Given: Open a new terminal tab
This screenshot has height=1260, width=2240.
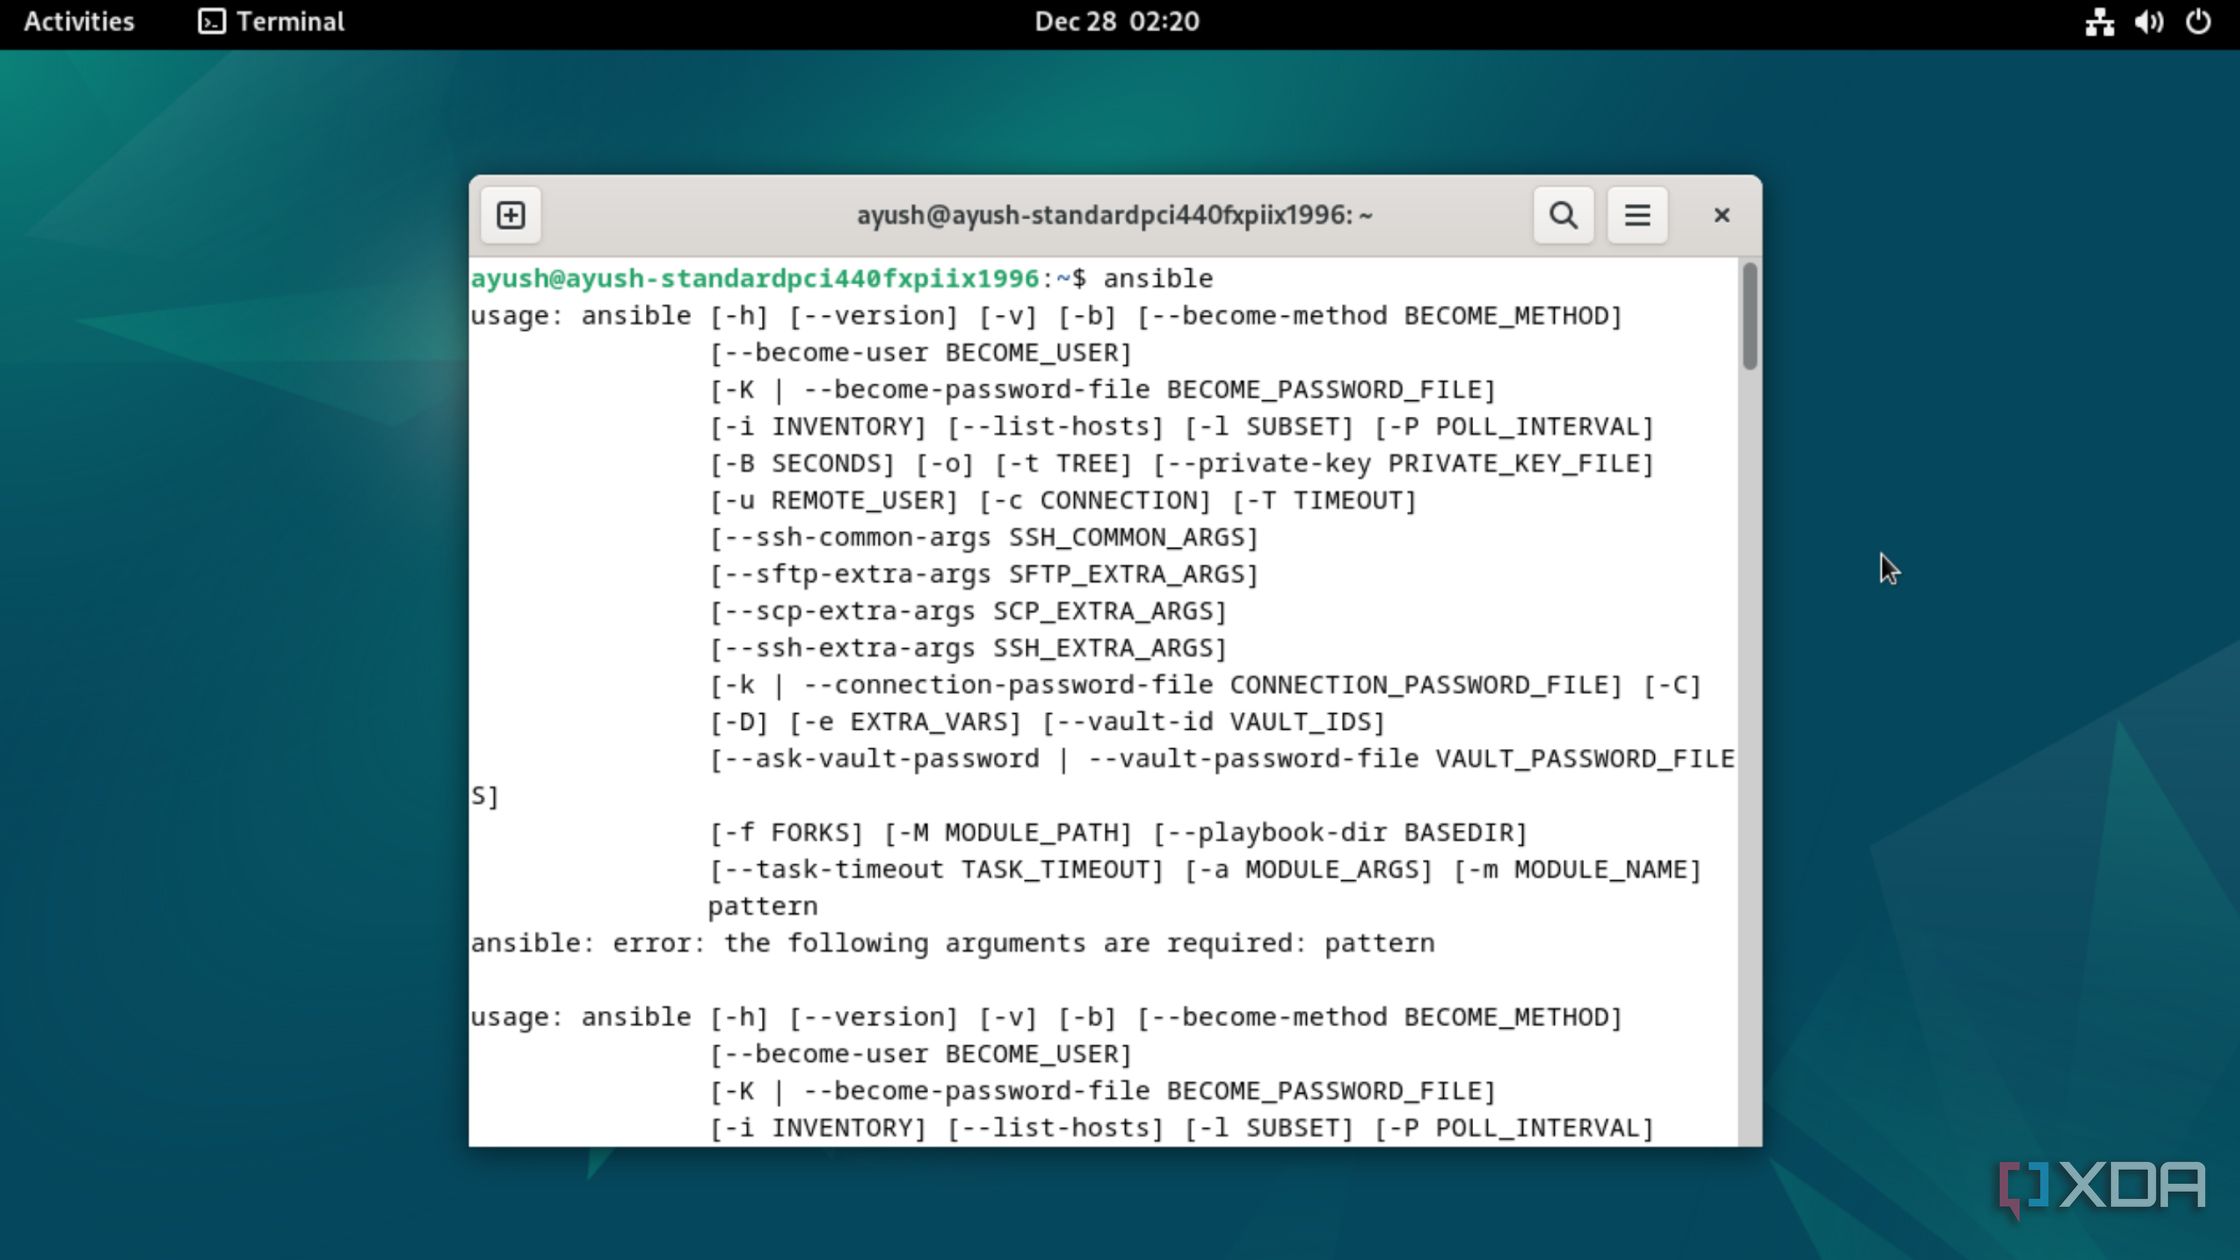Looking at the screenshot, I should point(510,215).
